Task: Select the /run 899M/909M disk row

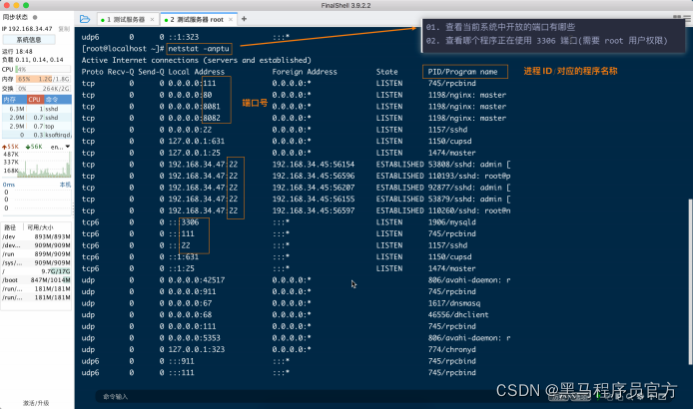Action: 37,254
